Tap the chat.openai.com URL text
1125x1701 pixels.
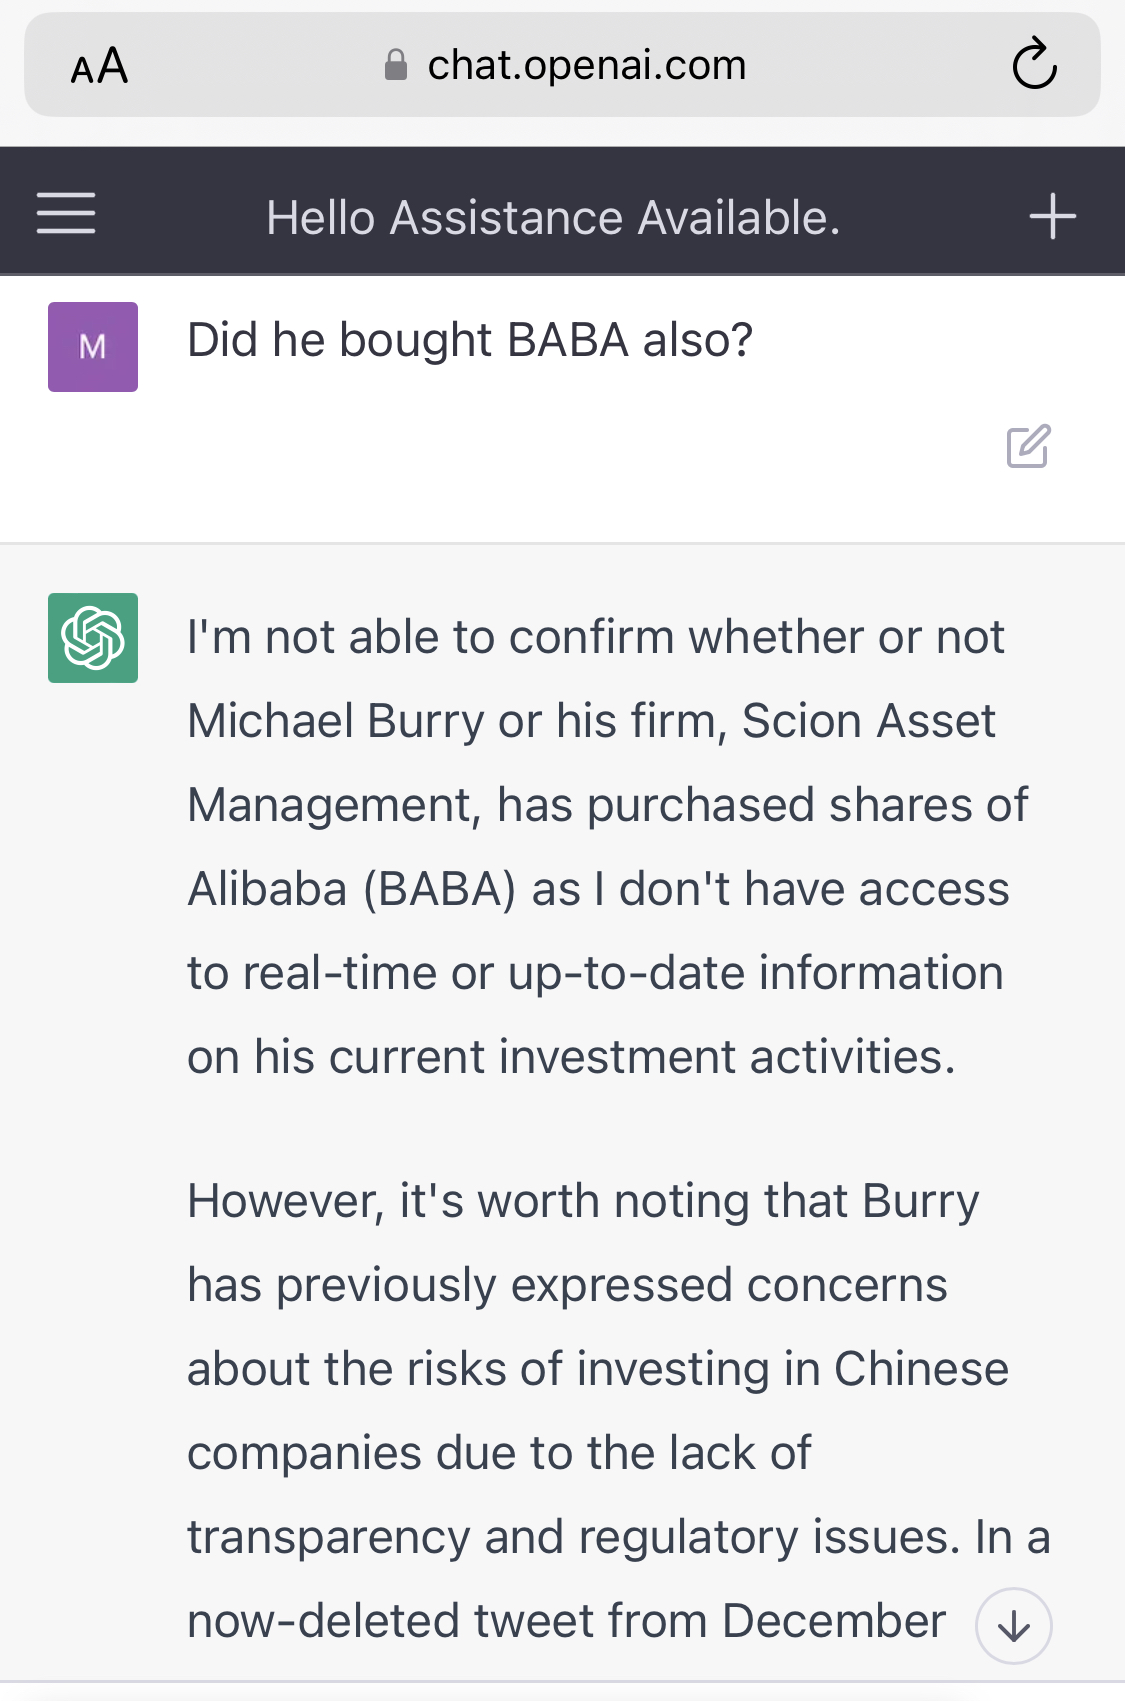click(x=586, y=66)
